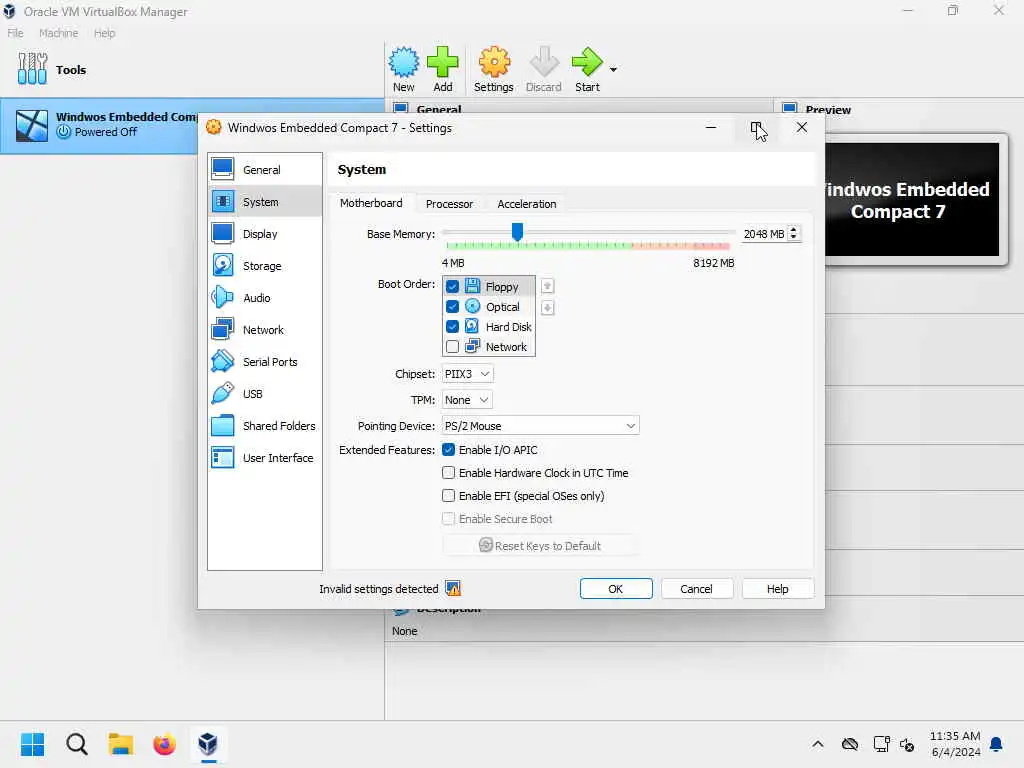Uncheck Hard Disk in boot order
The height and width of the screenshot is (768, 1024).
452,327
